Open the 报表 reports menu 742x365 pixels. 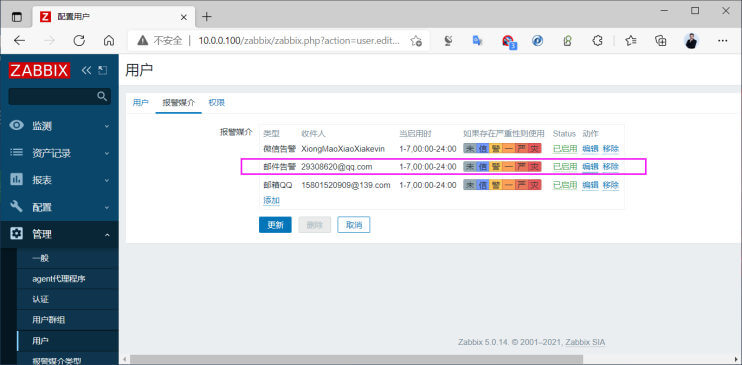pos(59,180)
